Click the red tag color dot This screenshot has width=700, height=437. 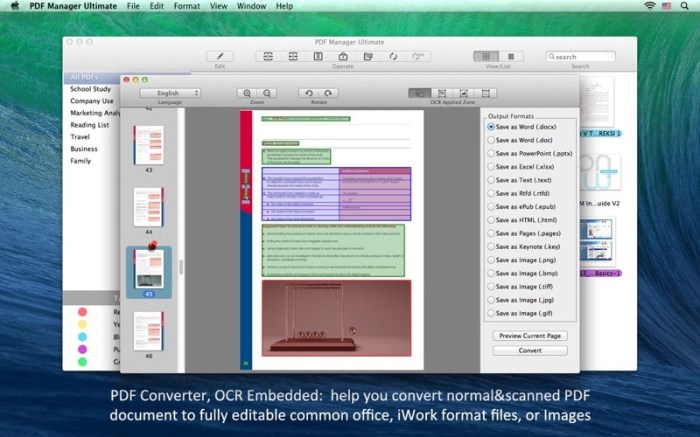pyautogui.click(x=82, y=312)
